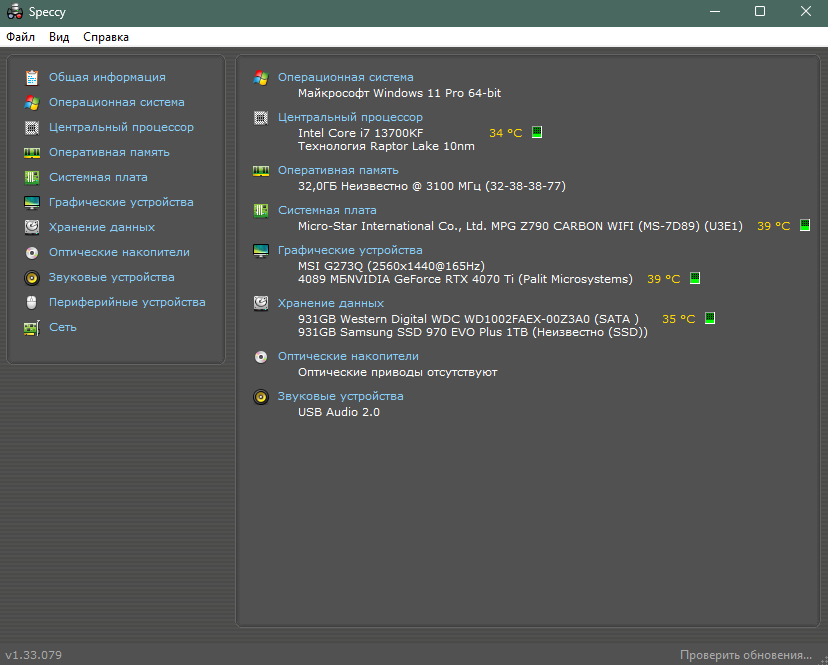Select Оптические накопители in sidebar
This screenshot has width=828, height=665.
coord(119,252)
